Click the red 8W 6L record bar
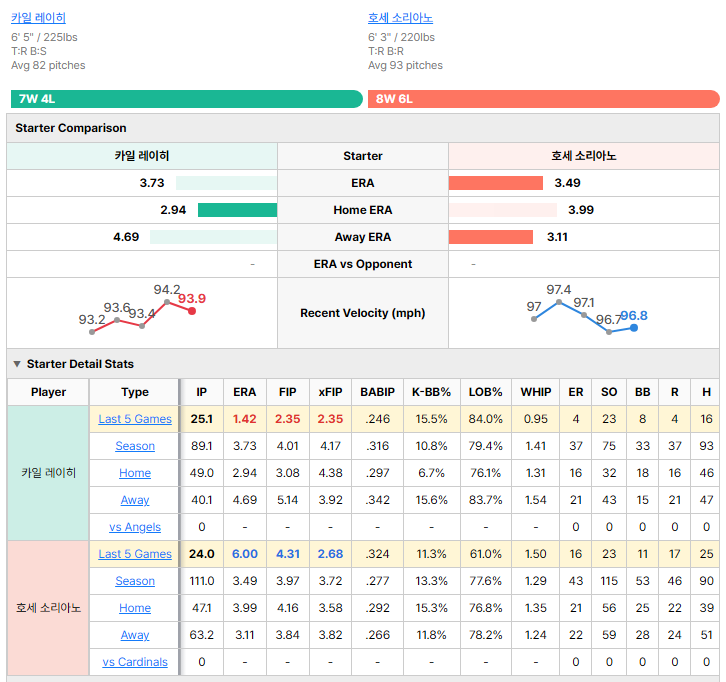Image resolution: width=726 pixels, height=682 pixels. click(544, 99)
